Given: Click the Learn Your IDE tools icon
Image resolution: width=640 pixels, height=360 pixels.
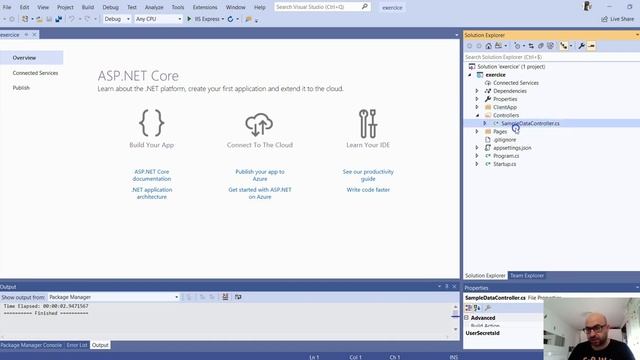Looking at the screenshot, I should point(368,123).
